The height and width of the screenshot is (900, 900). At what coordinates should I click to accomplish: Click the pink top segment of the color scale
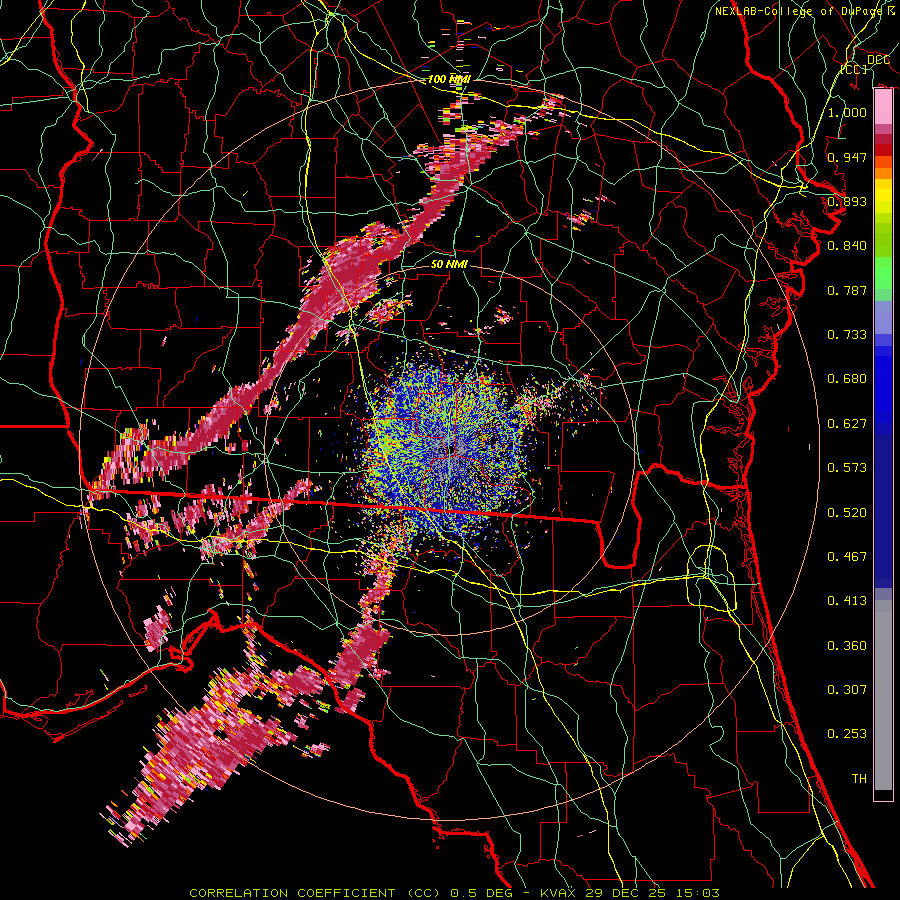pos(883,107)
